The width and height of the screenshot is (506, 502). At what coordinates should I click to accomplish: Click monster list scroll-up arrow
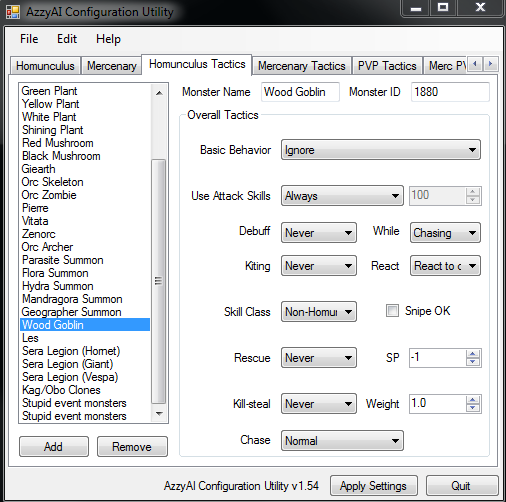tap(159, 93)
